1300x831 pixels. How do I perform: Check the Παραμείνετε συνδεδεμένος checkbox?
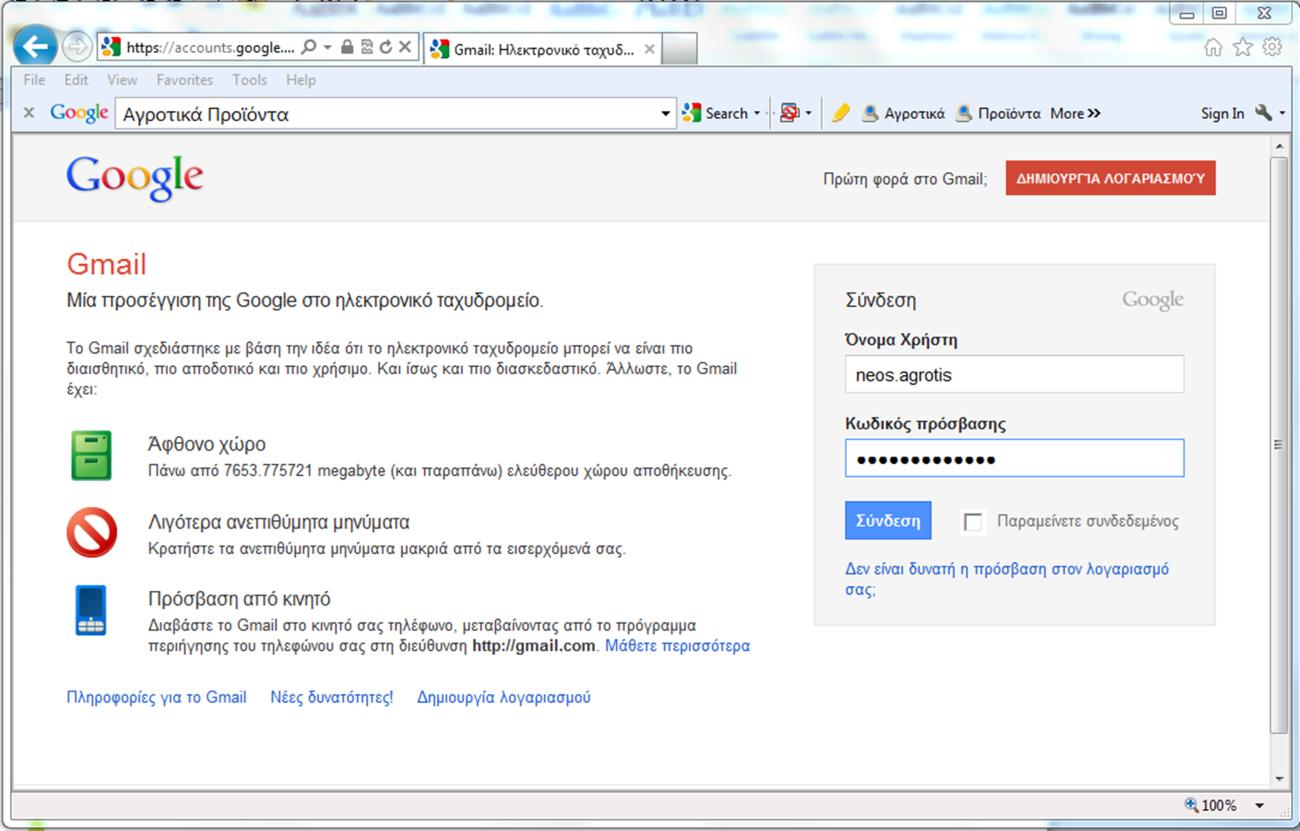[973, 522]
